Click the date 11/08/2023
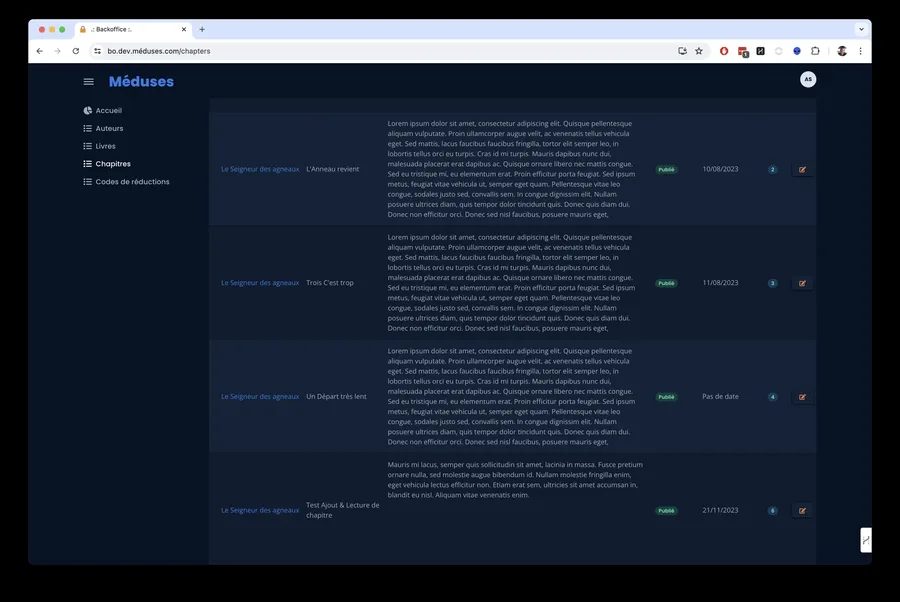 (x=720, y=283)
